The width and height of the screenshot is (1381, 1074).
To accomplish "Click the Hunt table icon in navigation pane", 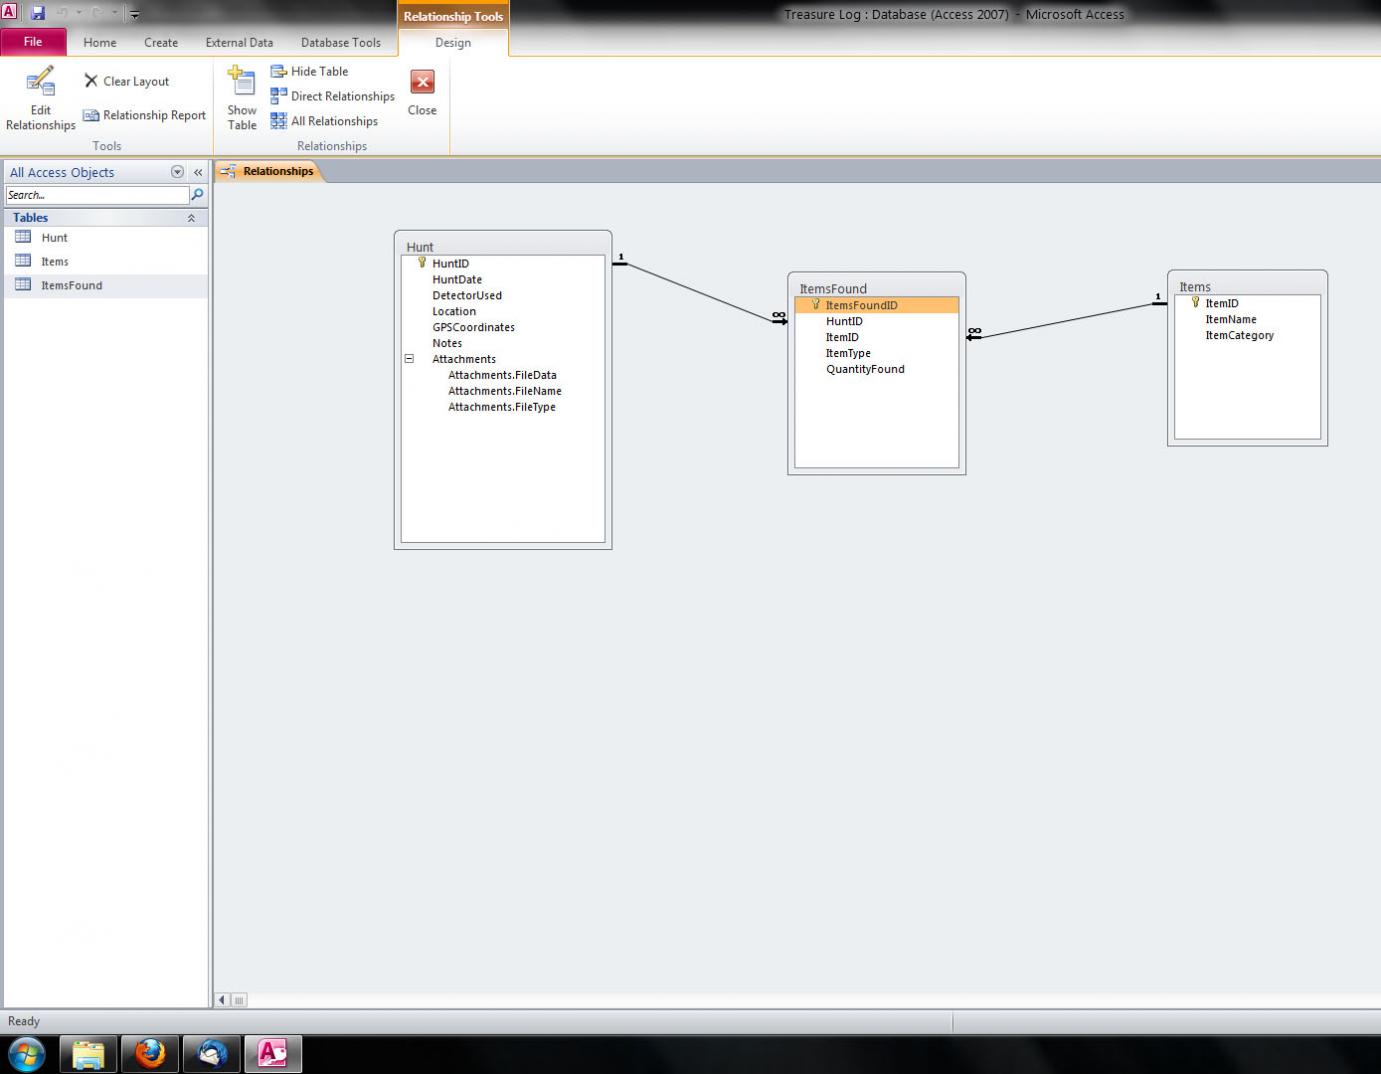I will point(23,237).
